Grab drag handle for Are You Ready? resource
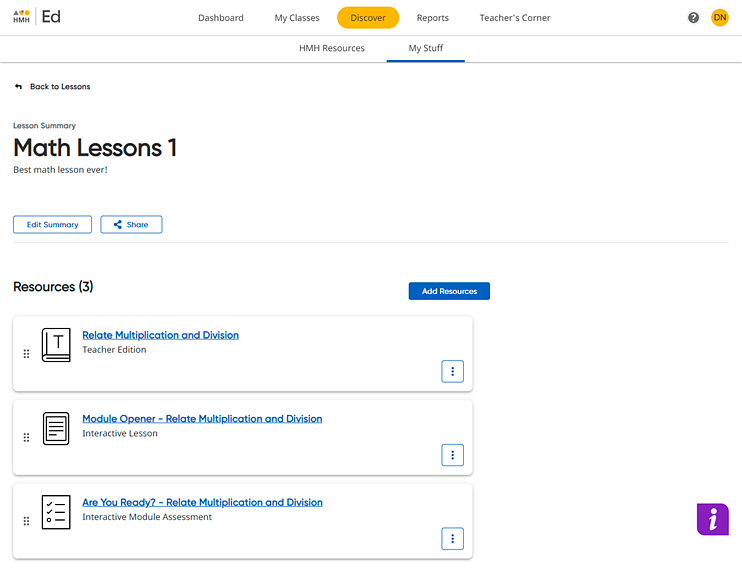The height and width of the screenshot is (575, 742). pos(26,521)
